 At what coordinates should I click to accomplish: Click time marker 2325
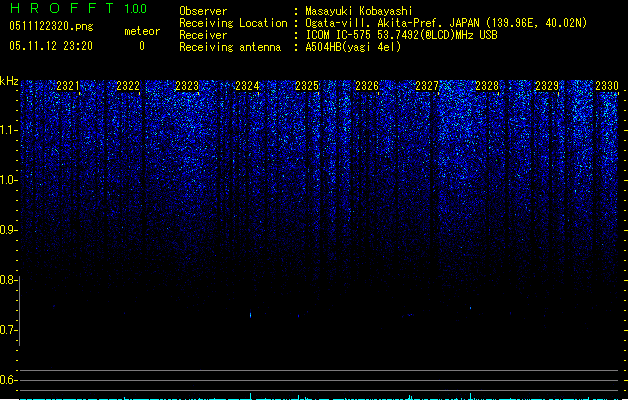coord(307,86)
